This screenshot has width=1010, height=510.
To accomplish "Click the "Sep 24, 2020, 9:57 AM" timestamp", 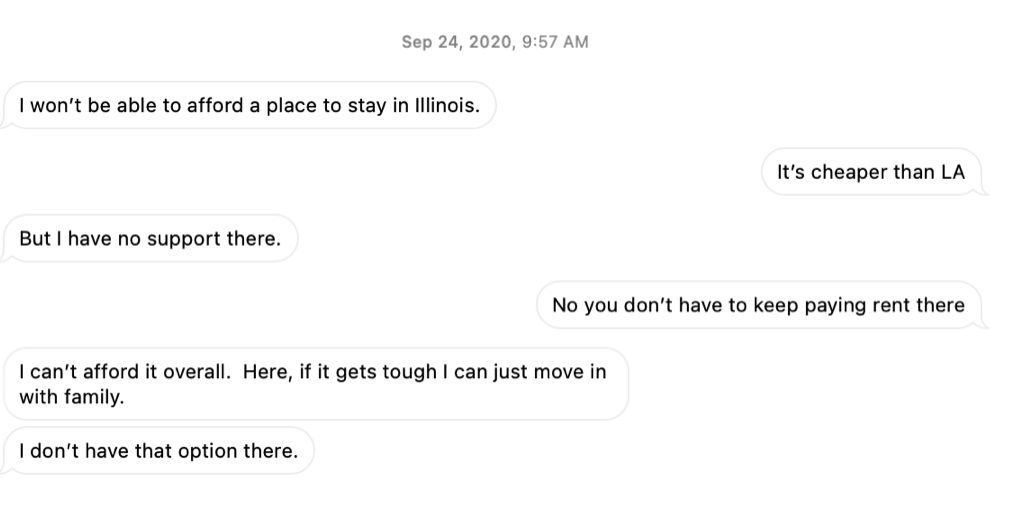I will click(x=494, y=42).
